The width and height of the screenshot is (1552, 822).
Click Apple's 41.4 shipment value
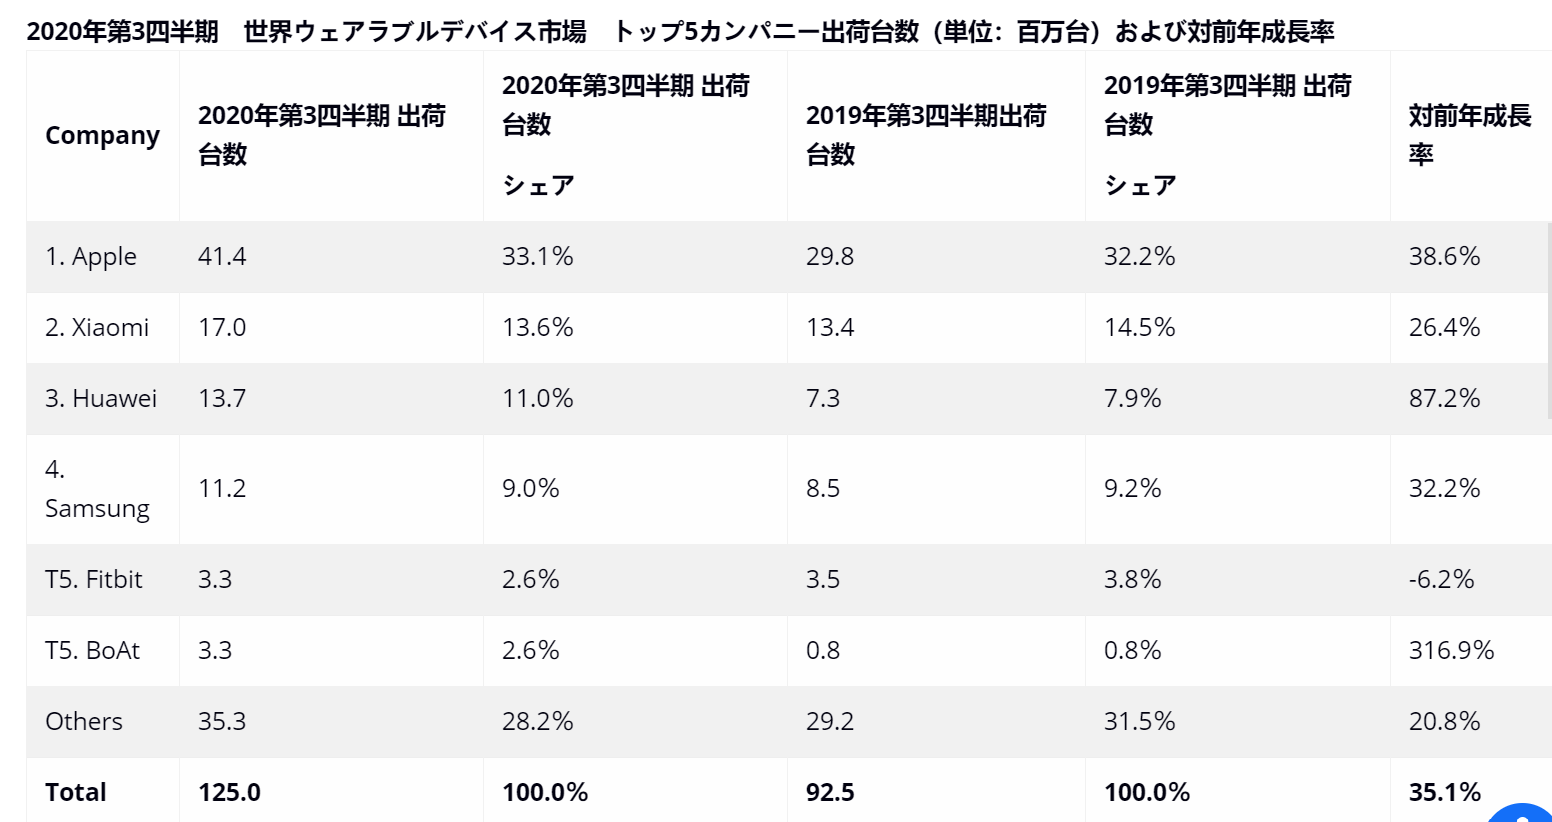(x=222, y=257)
